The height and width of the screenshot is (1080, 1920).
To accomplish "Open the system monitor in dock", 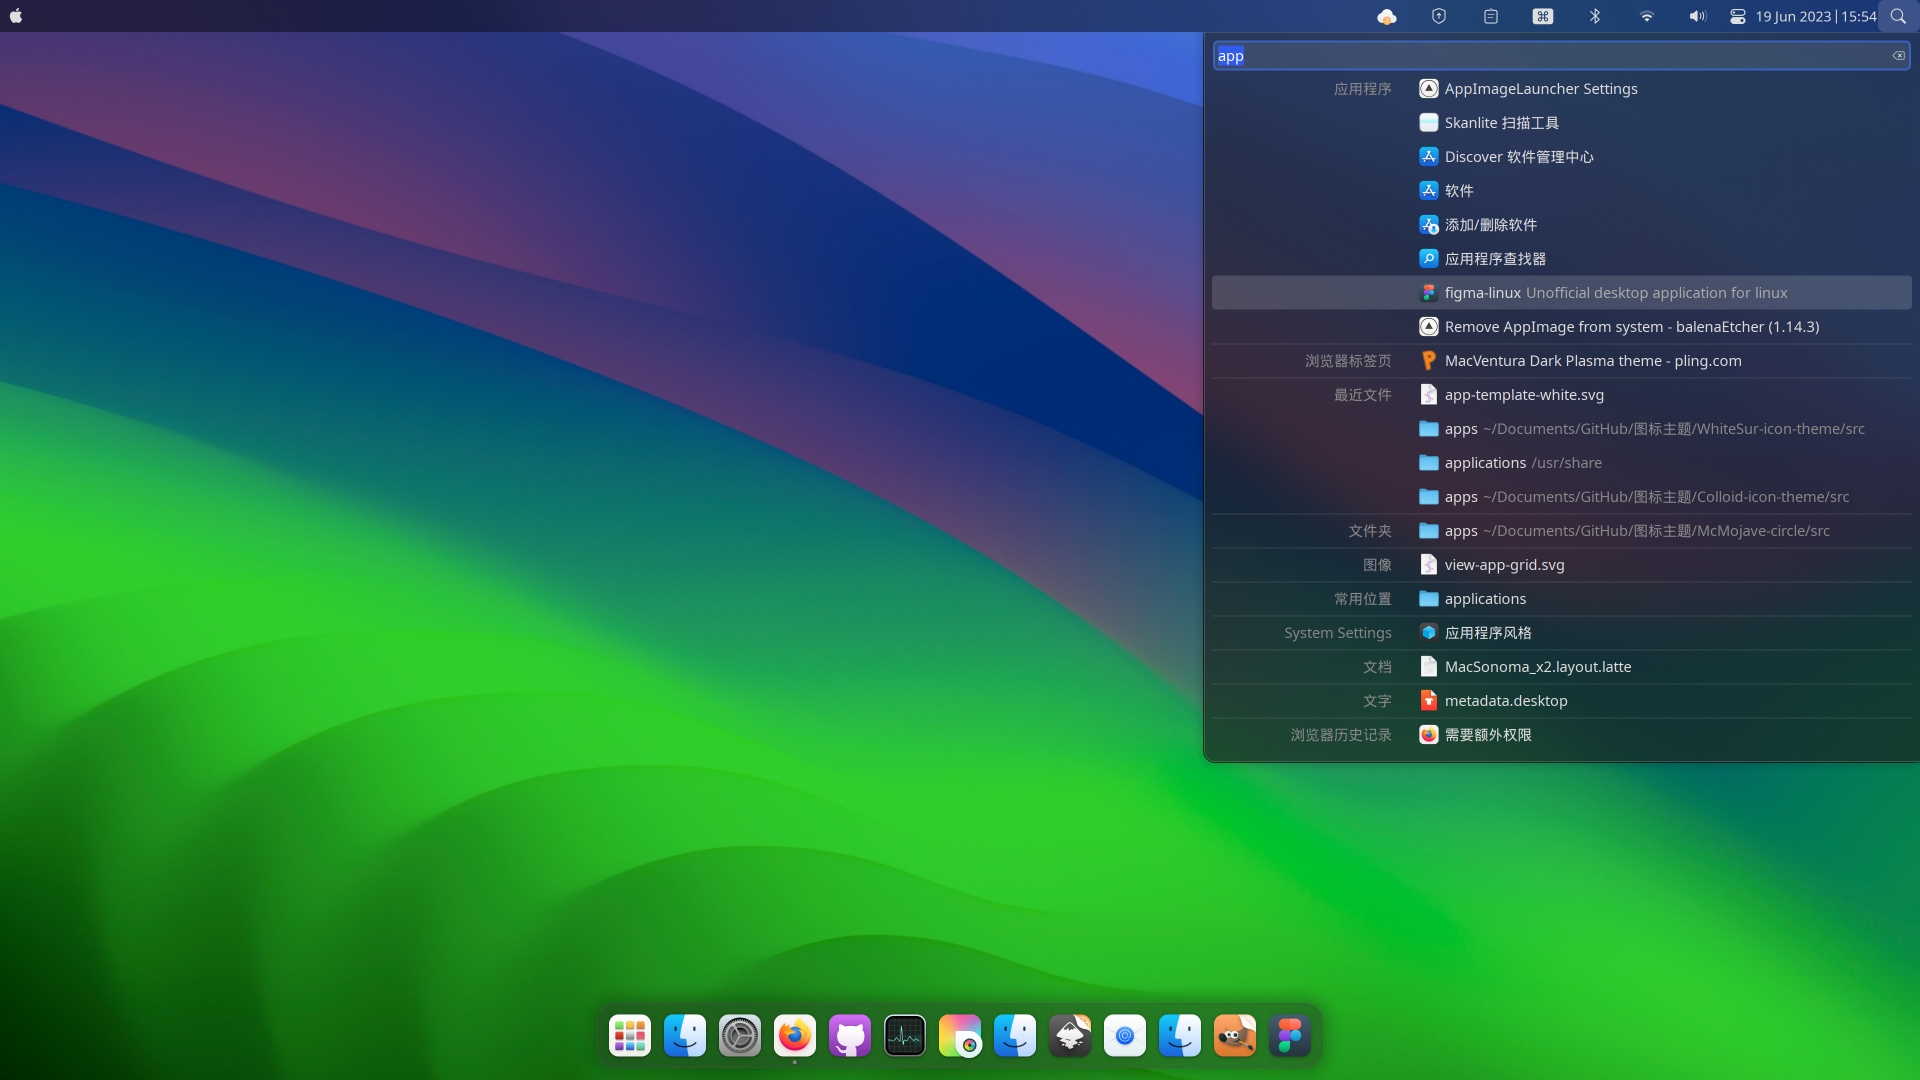I will 905,1036.
